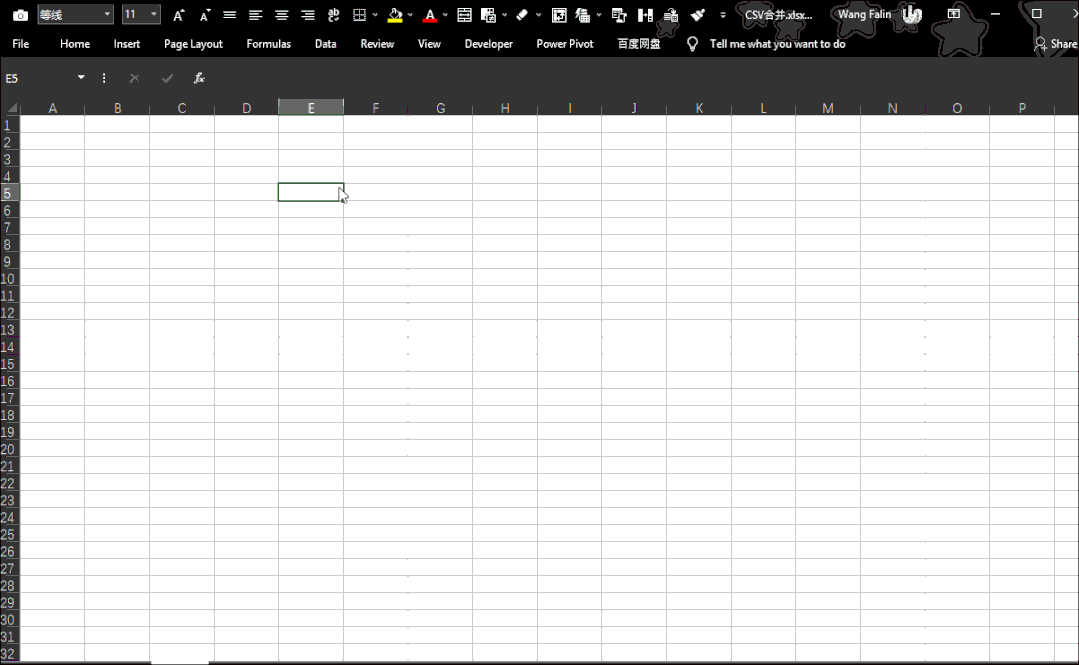The width and height of the screenshot is (1079, 665).
Task: Open the Page Layout tab
Action: (193, 44)
